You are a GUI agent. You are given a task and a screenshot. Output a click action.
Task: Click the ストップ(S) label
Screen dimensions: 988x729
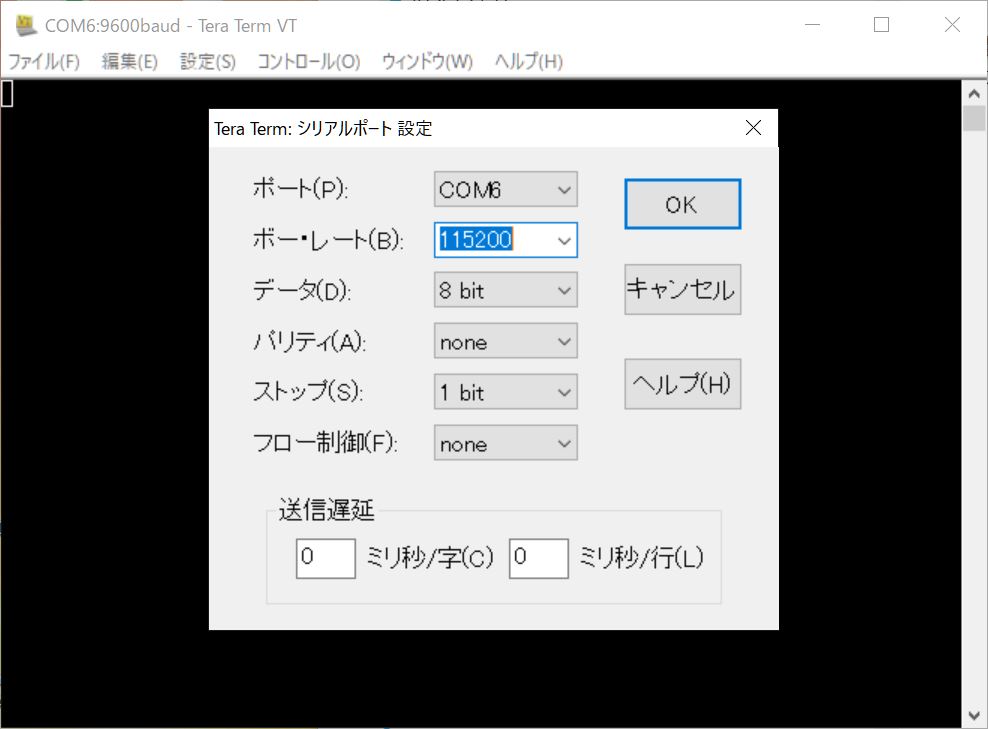point(307,391)
